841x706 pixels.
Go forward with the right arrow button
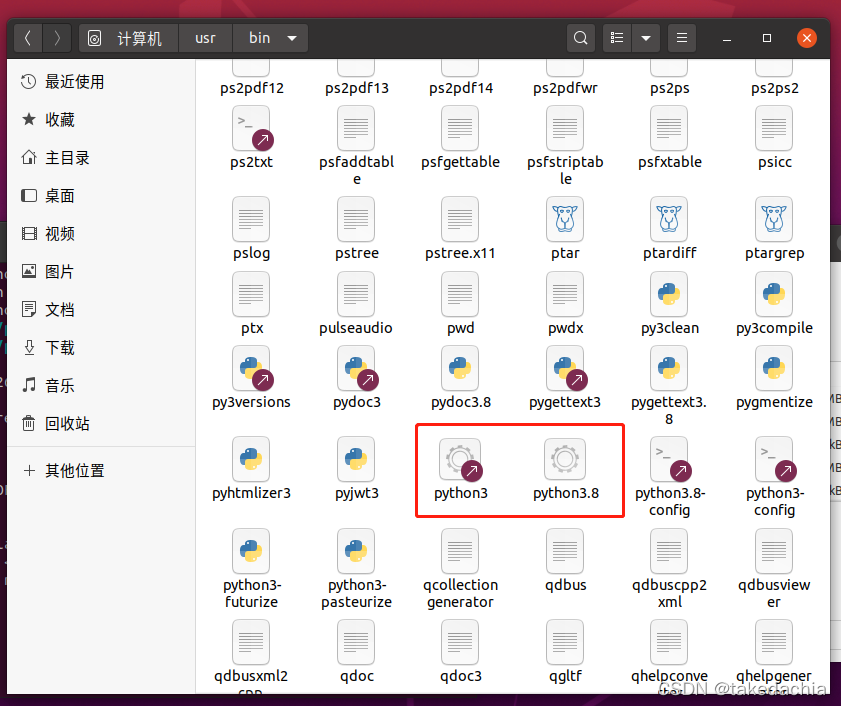[57, 38]
